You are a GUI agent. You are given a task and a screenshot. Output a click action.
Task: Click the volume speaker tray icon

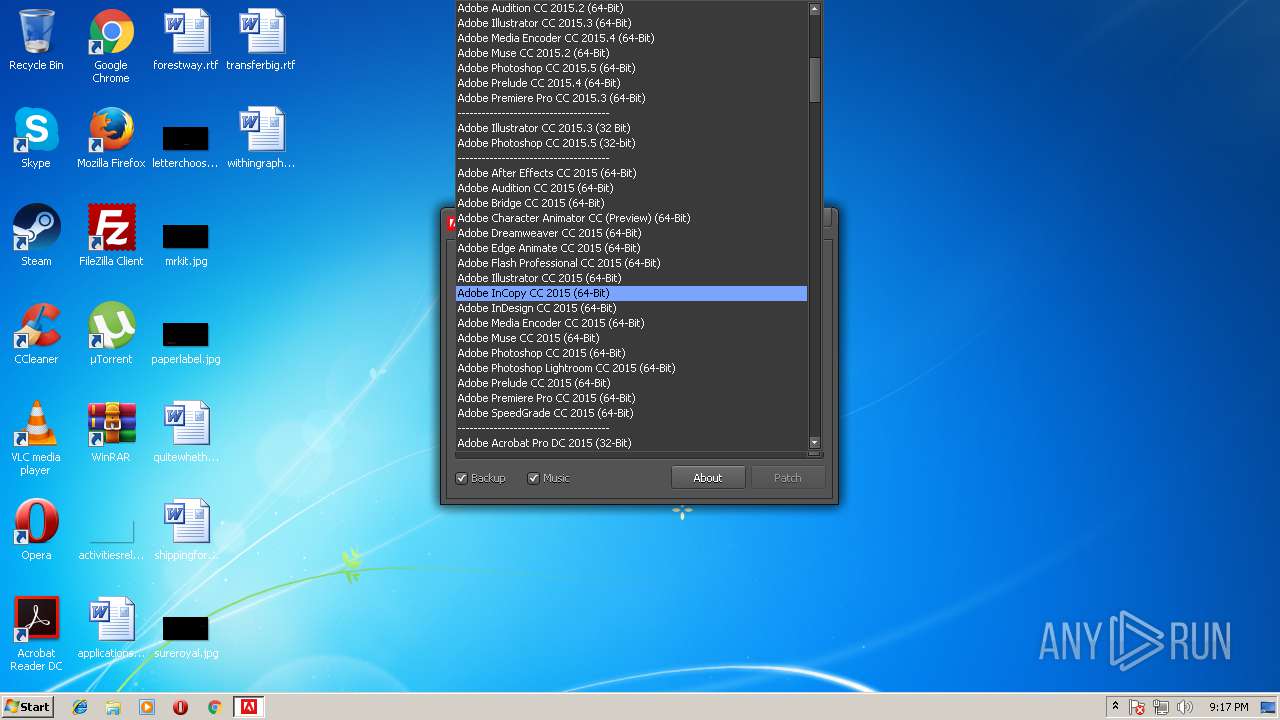coord(1185,707)
